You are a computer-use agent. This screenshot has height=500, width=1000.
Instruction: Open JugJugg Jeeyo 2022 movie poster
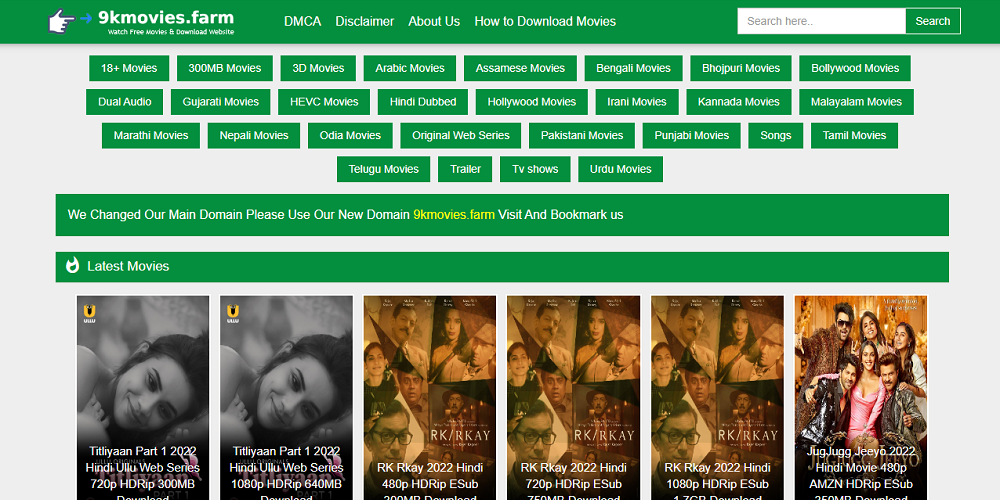pos(861,397)
